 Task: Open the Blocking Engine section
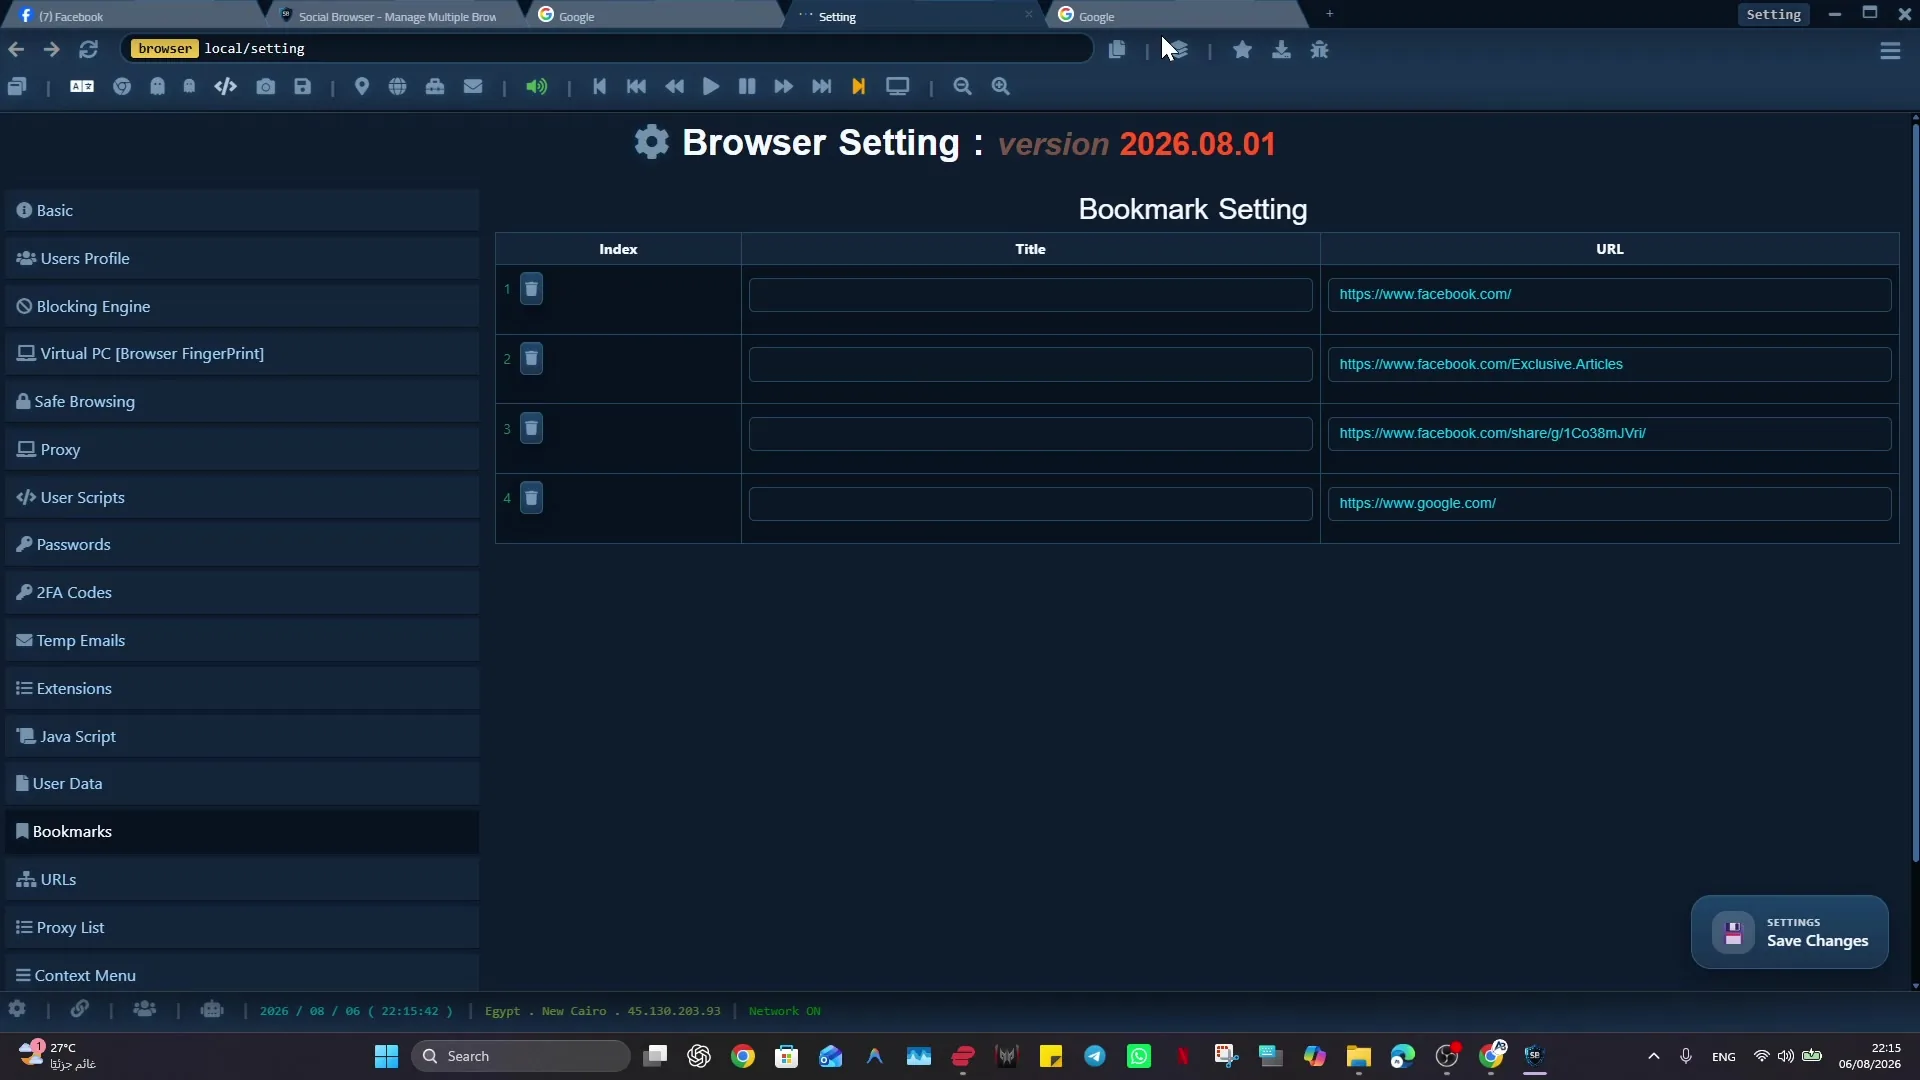[242, 307]
